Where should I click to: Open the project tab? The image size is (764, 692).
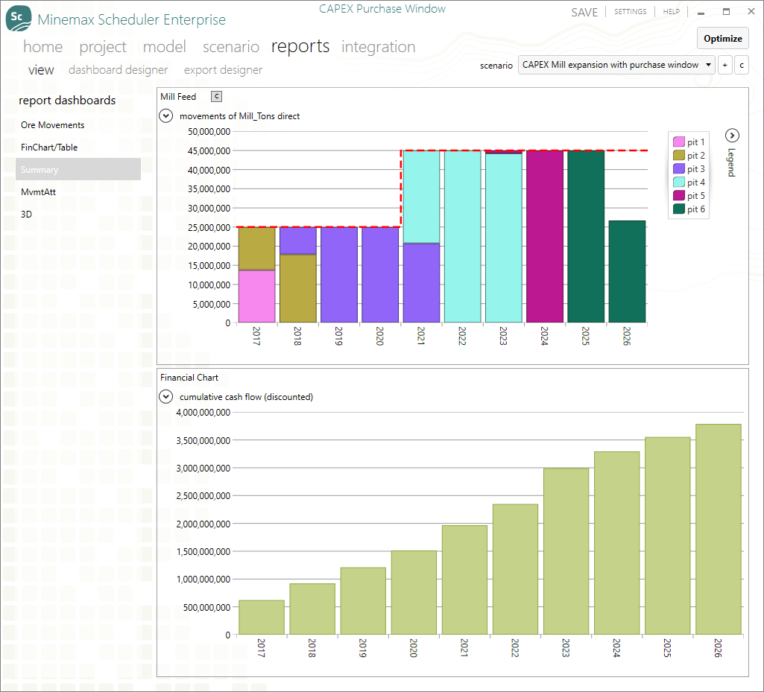[x=103, y=47]
